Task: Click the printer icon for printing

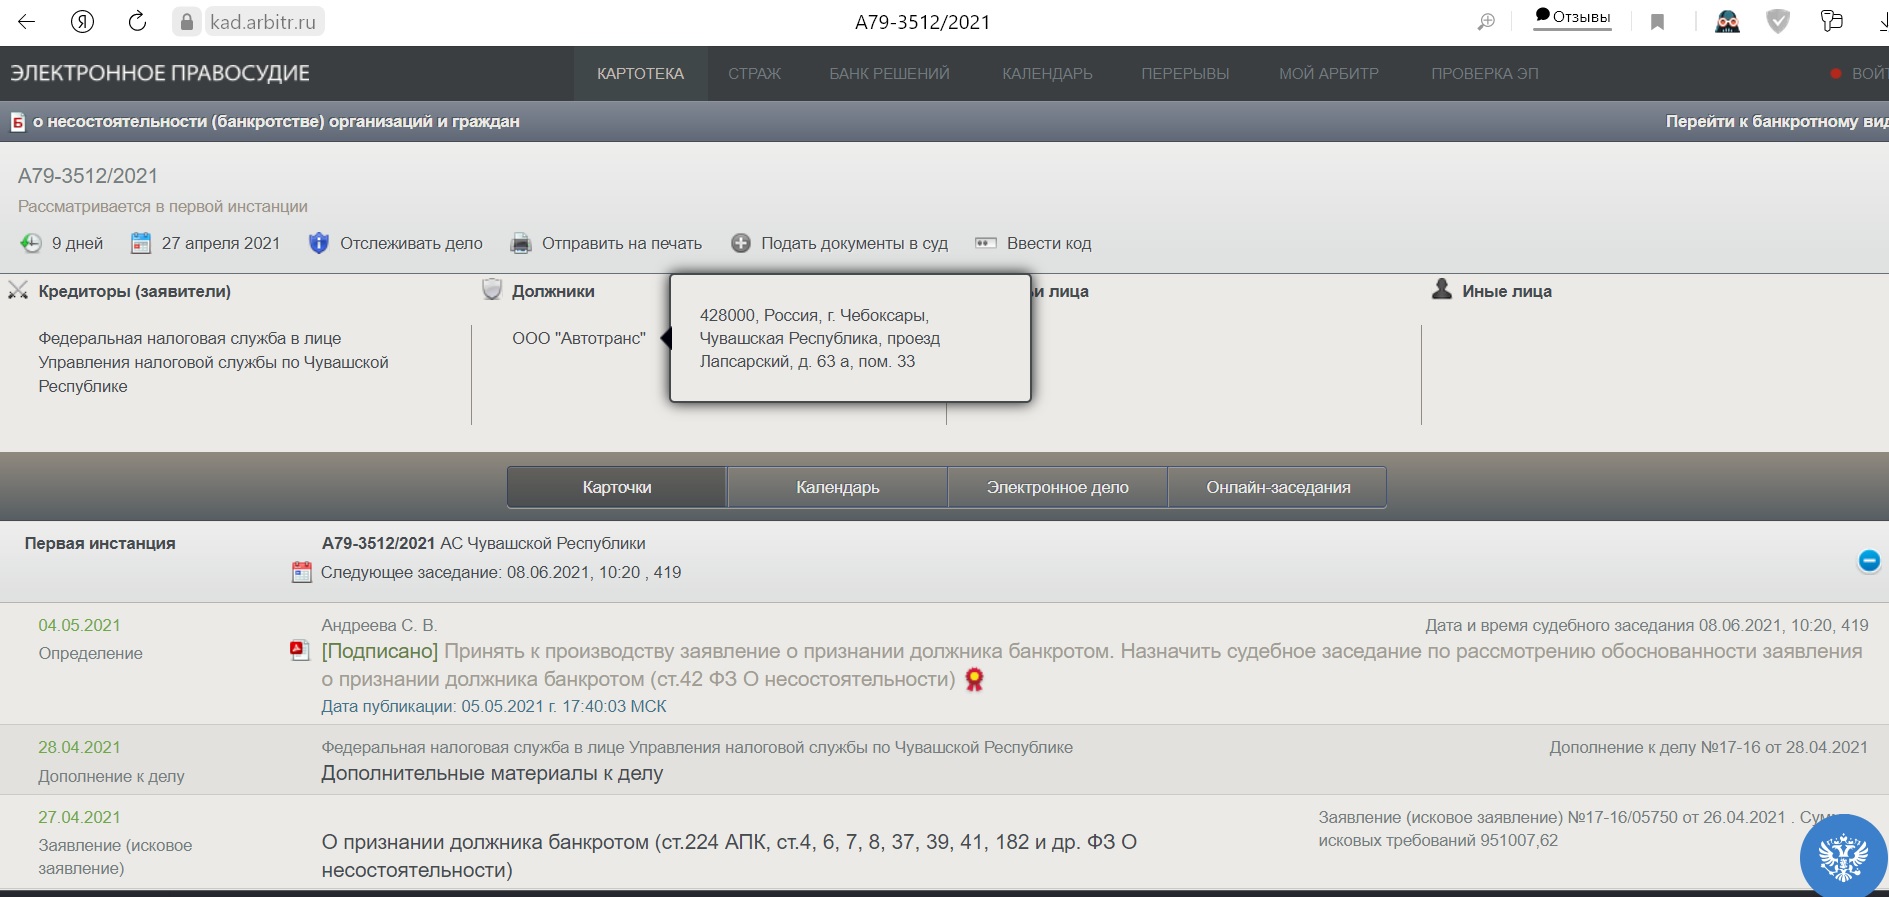Action: (x=520, y=243)
